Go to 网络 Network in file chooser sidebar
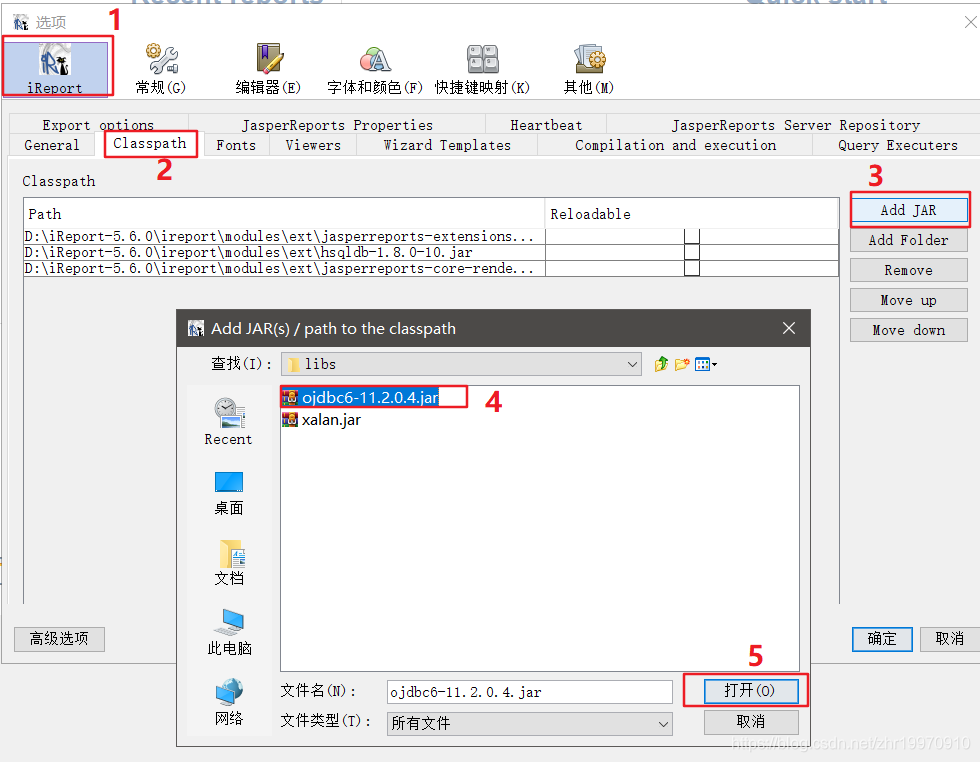Viewport: 980px width, 762px height. (x=229, y=702)
